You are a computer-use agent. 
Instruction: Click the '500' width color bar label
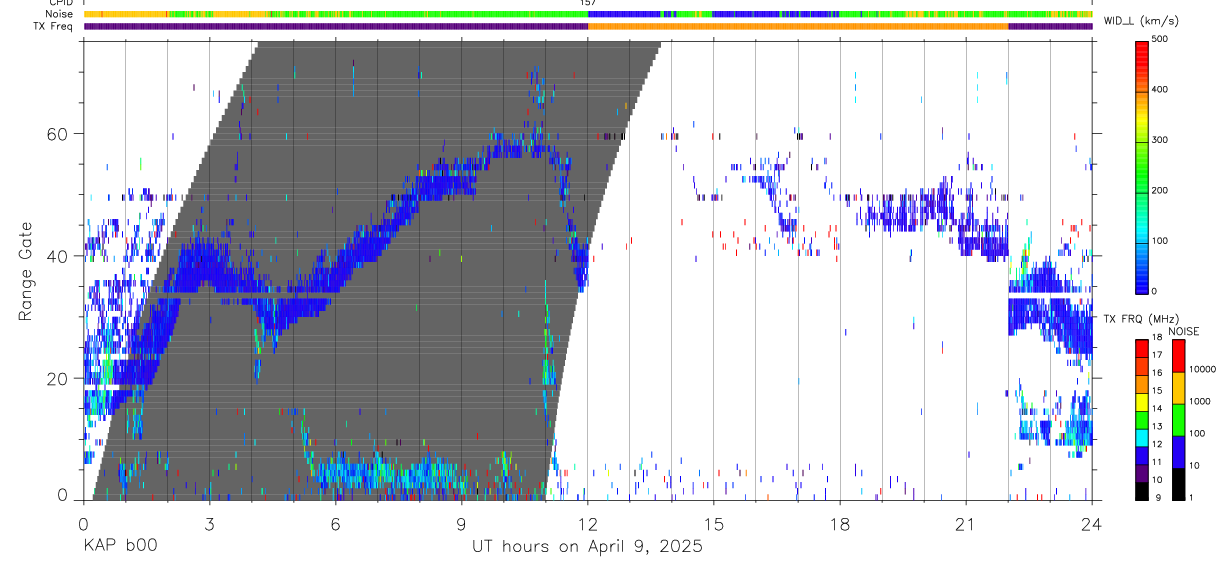click(1160, 39)
